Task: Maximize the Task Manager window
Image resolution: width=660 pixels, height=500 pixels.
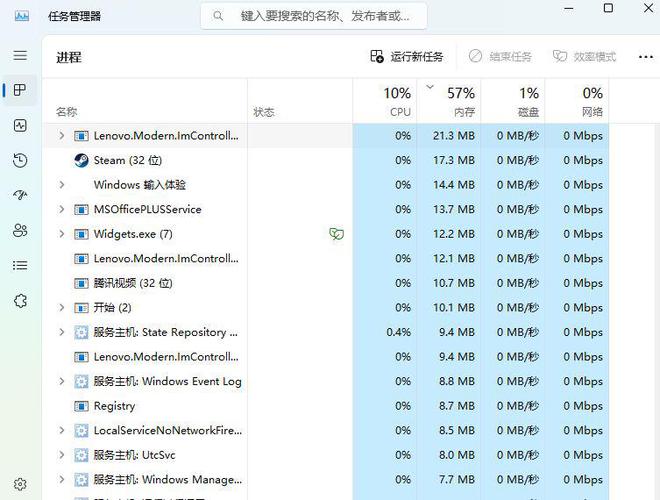Action: 608,8
